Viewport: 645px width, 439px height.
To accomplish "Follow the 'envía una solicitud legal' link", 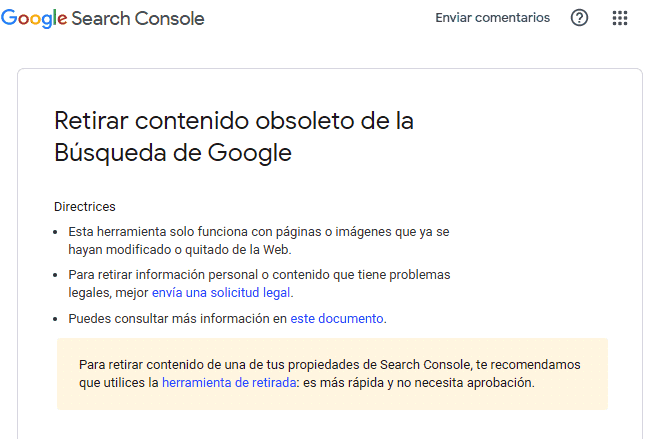I will (x=221, y=293).
